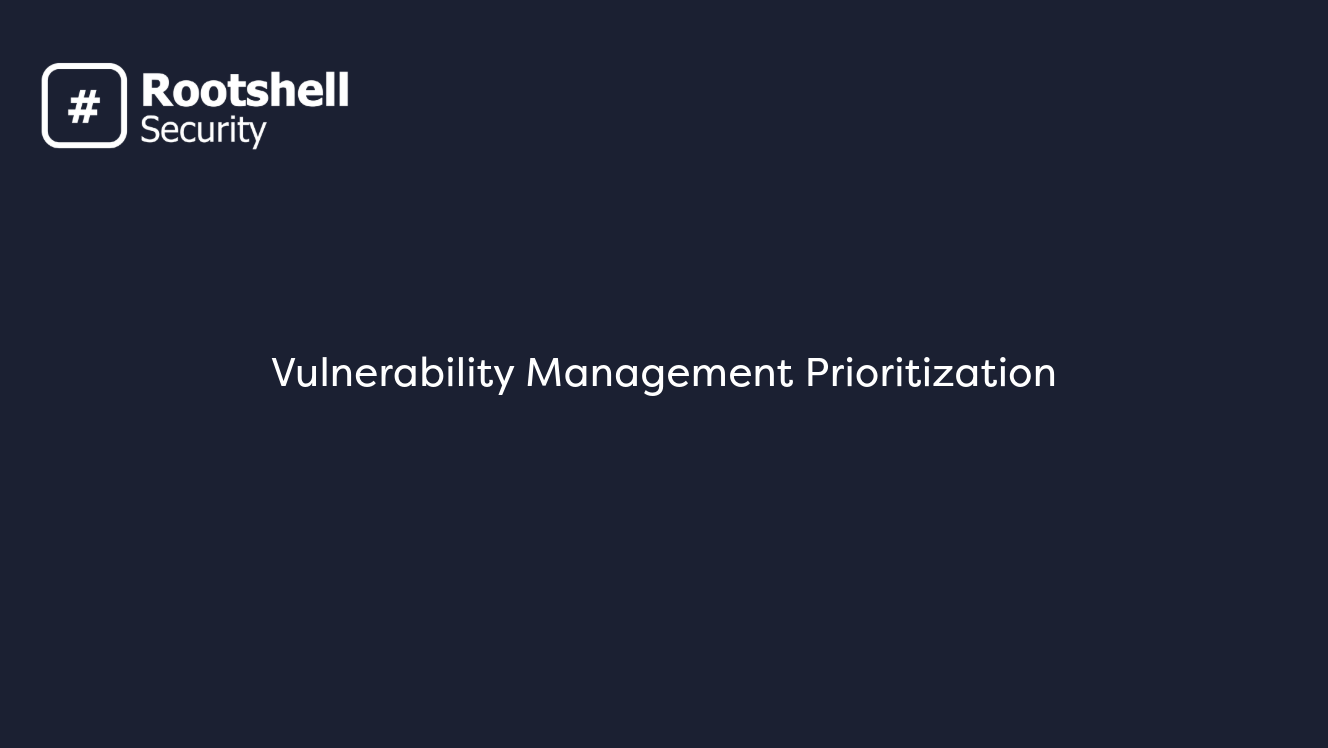Screen dimensions: 1328x748
Task: Click the "Rootshell" brand name text
Action: pos(245,91)
